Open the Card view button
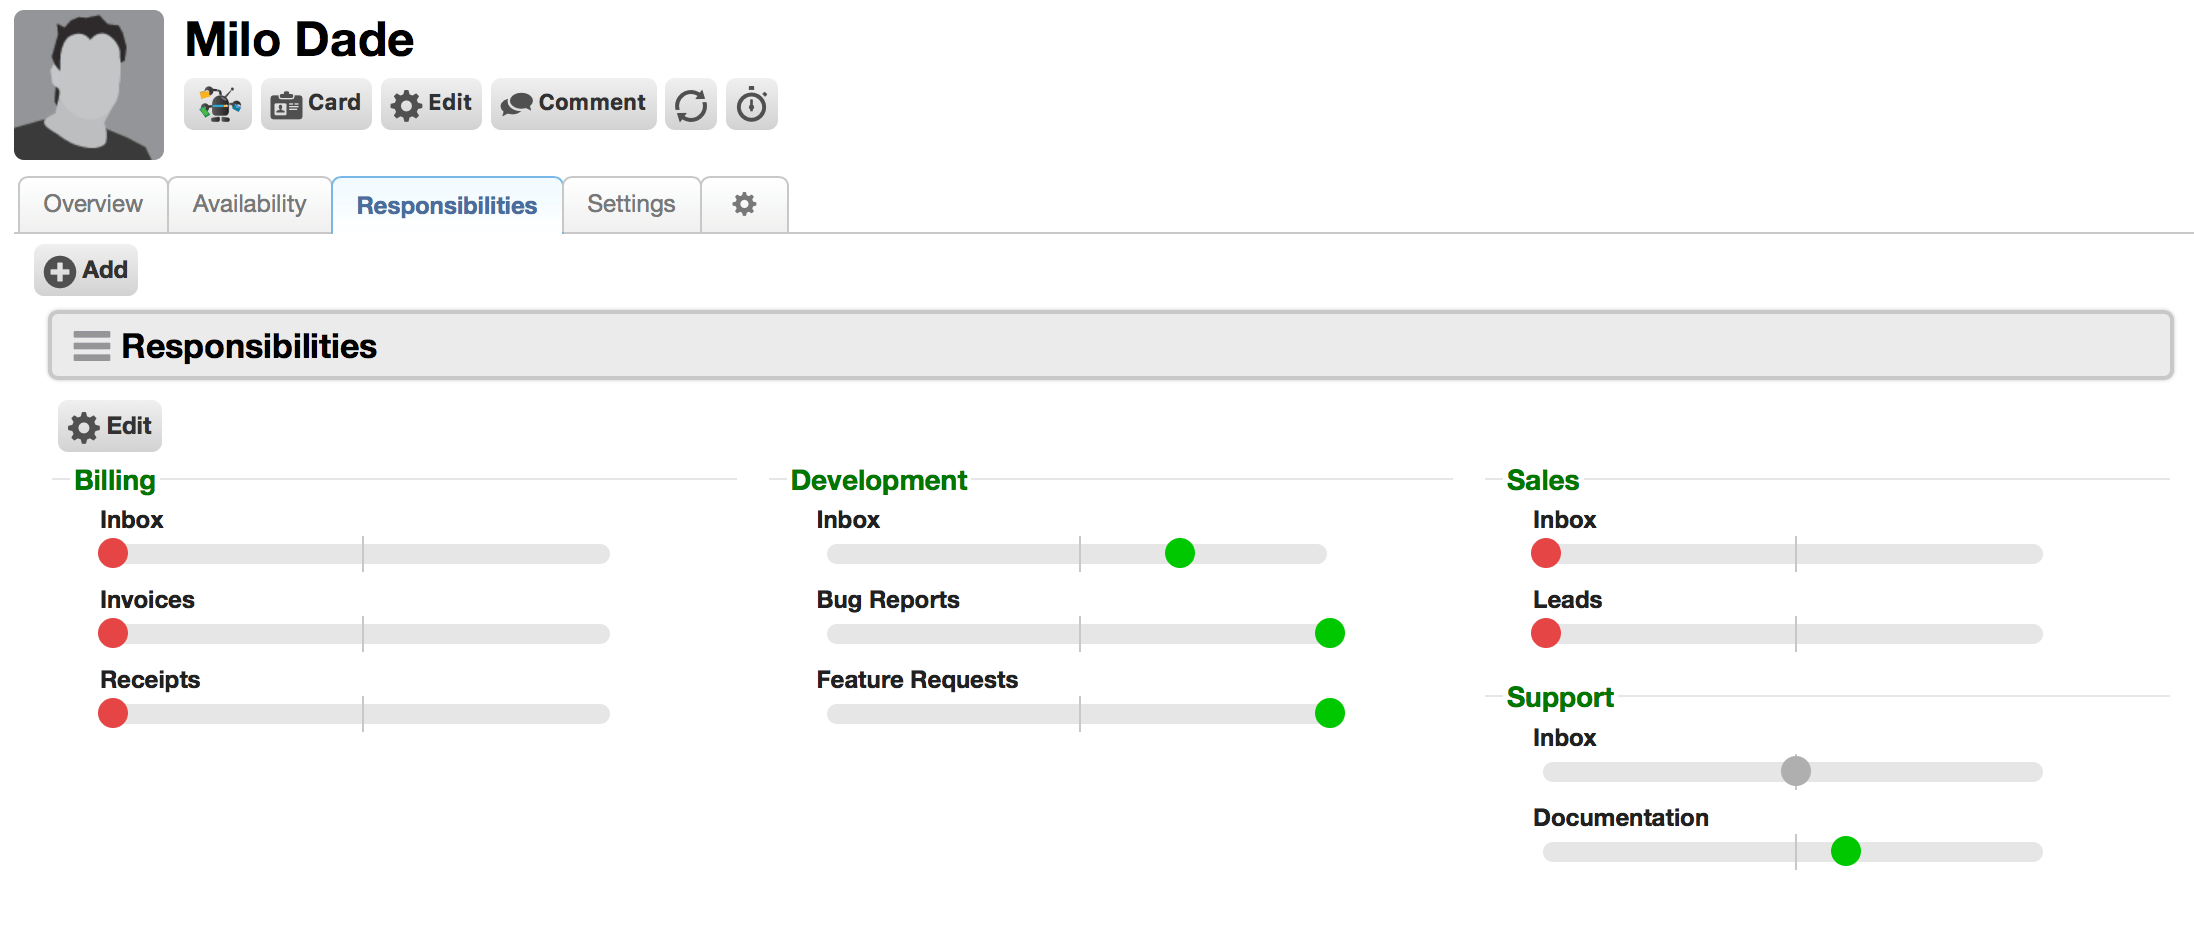Image resolution: width=2194 pixels, height=926 pixels. (316, 104)
